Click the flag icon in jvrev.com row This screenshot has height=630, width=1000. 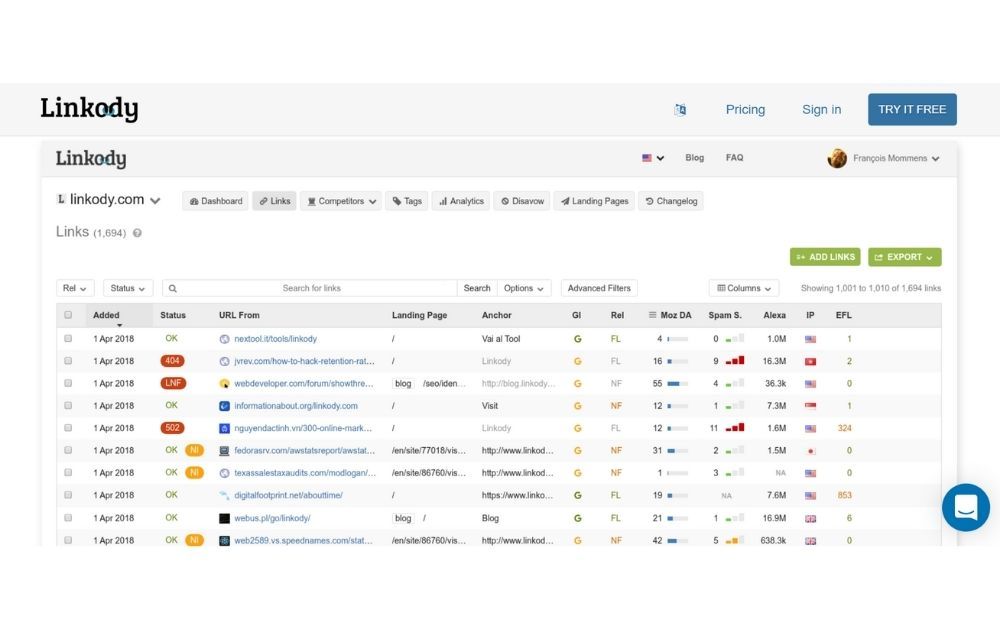(x=811, y=362)
